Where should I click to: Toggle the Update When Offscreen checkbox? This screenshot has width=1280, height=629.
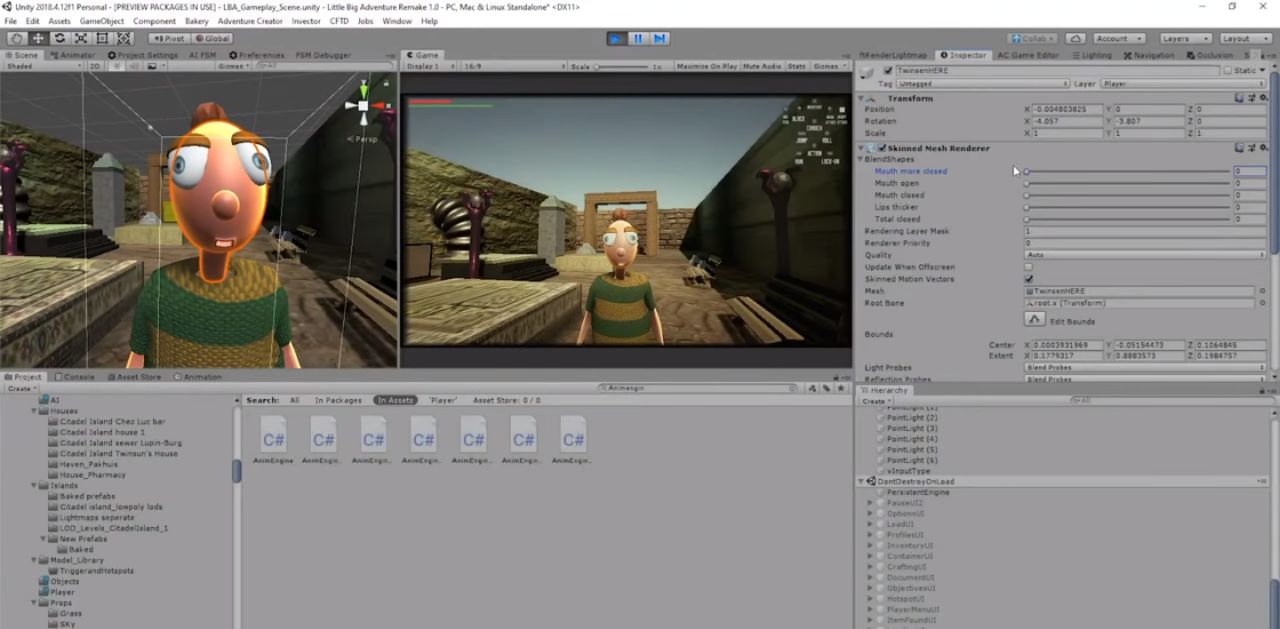[x=1028, y=267]
